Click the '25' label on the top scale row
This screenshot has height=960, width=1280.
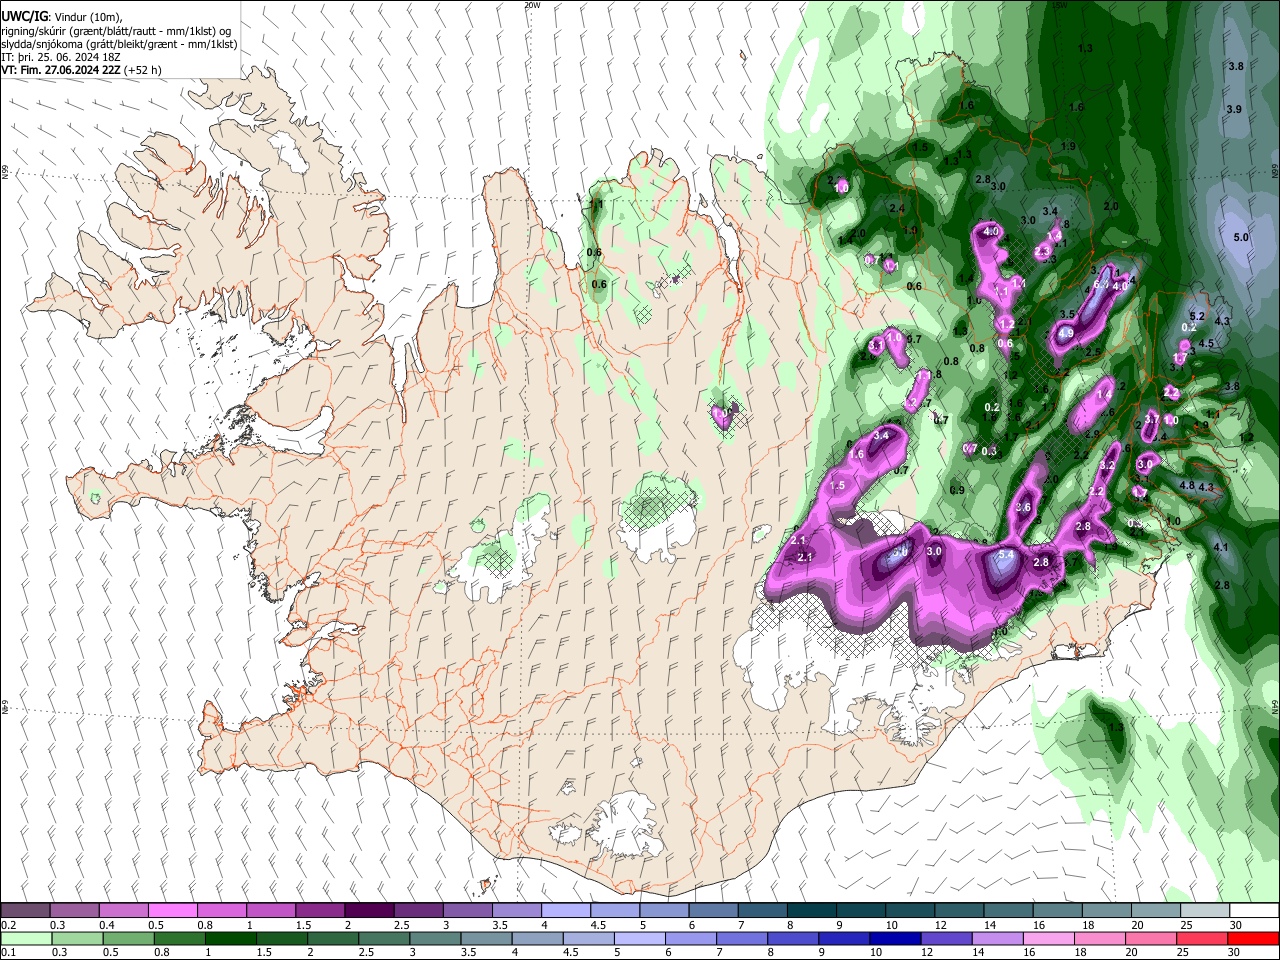[1186, 925]
